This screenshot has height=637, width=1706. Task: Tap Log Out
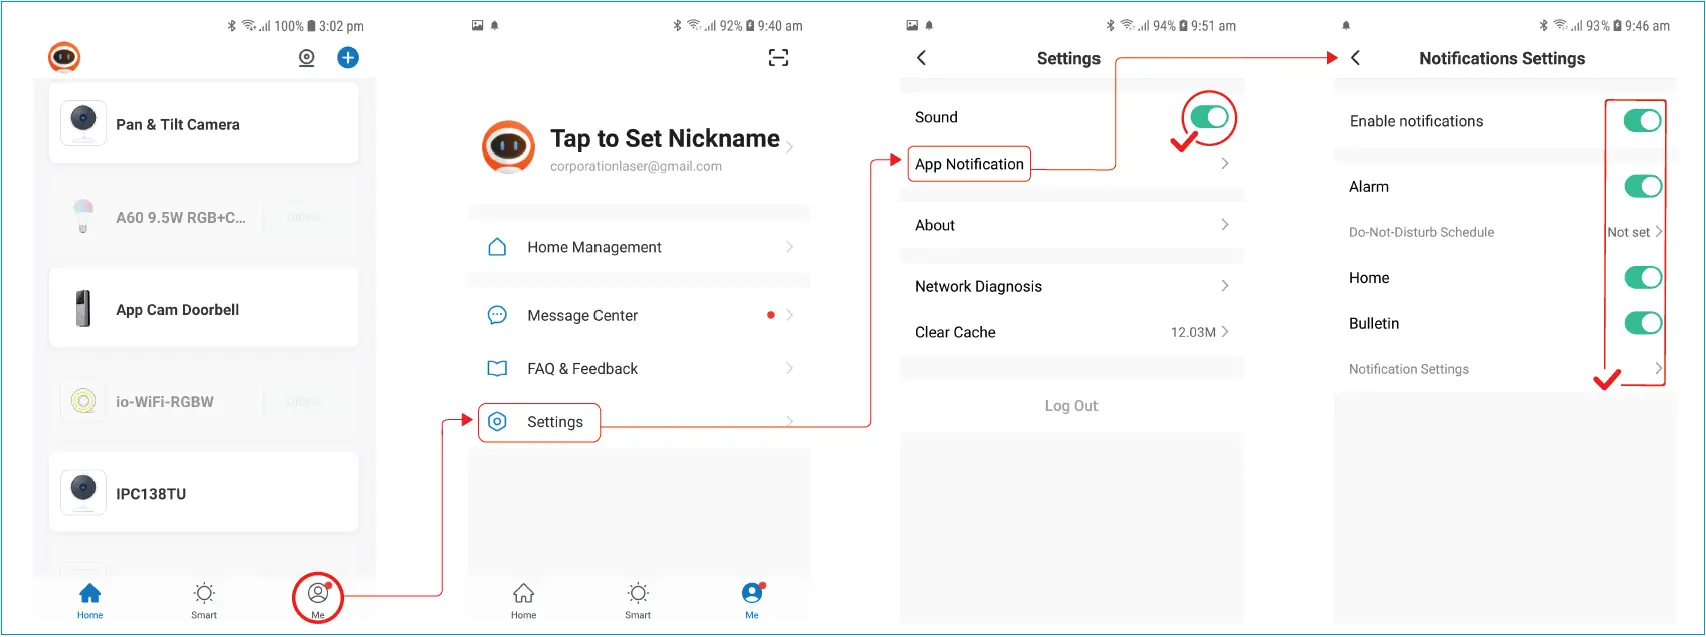[x=1071, y=406]
